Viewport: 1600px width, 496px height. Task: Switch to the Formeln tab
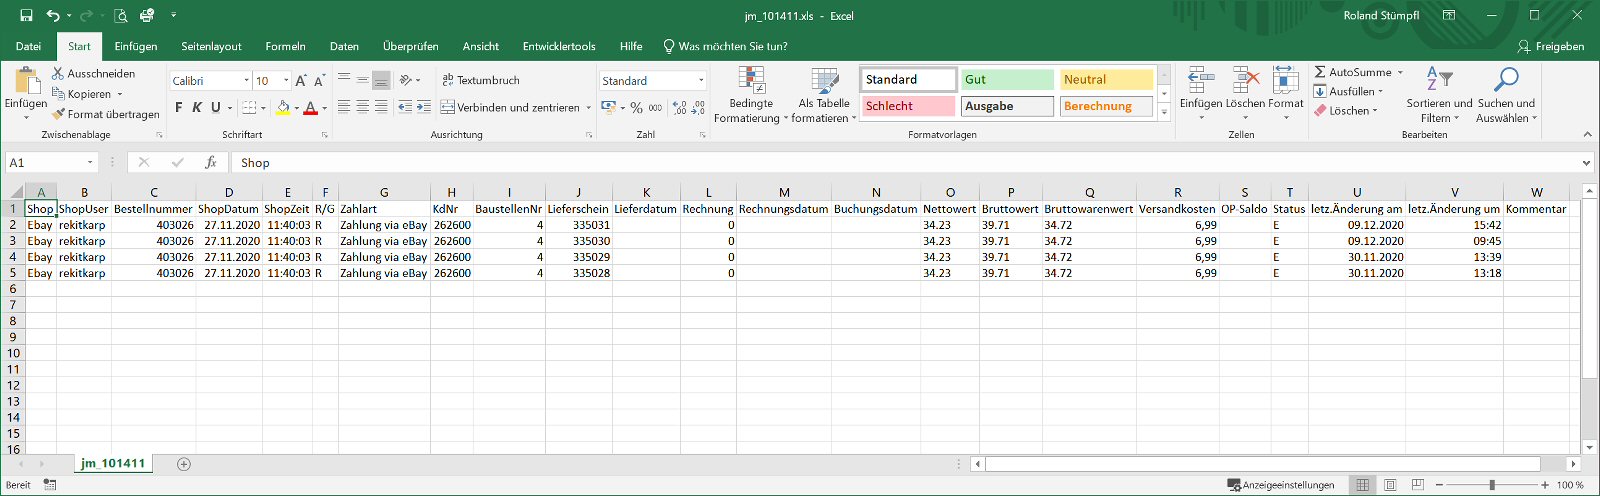click(285, 46)
